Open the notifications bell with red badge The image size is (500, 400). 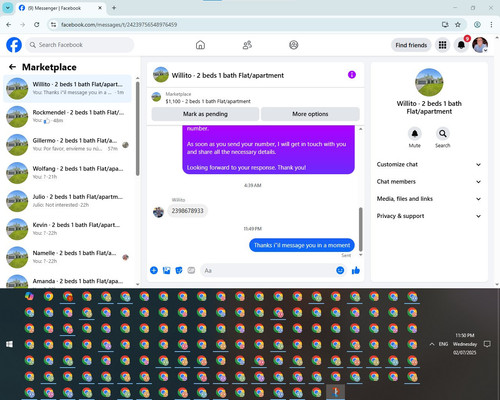click(x=461, y=45)
